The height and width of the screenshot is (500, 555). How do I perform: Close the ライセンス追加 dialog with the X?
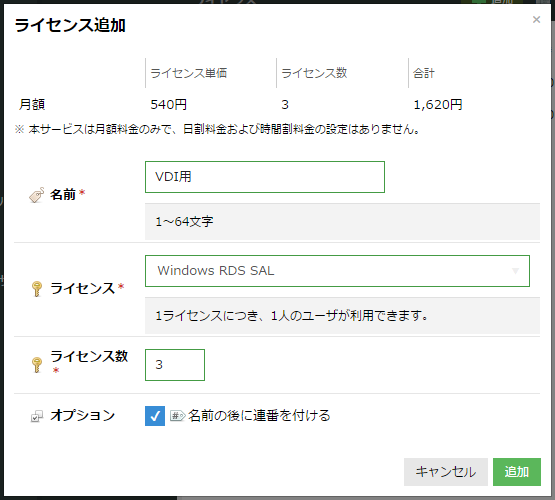[x=536, y=19]
